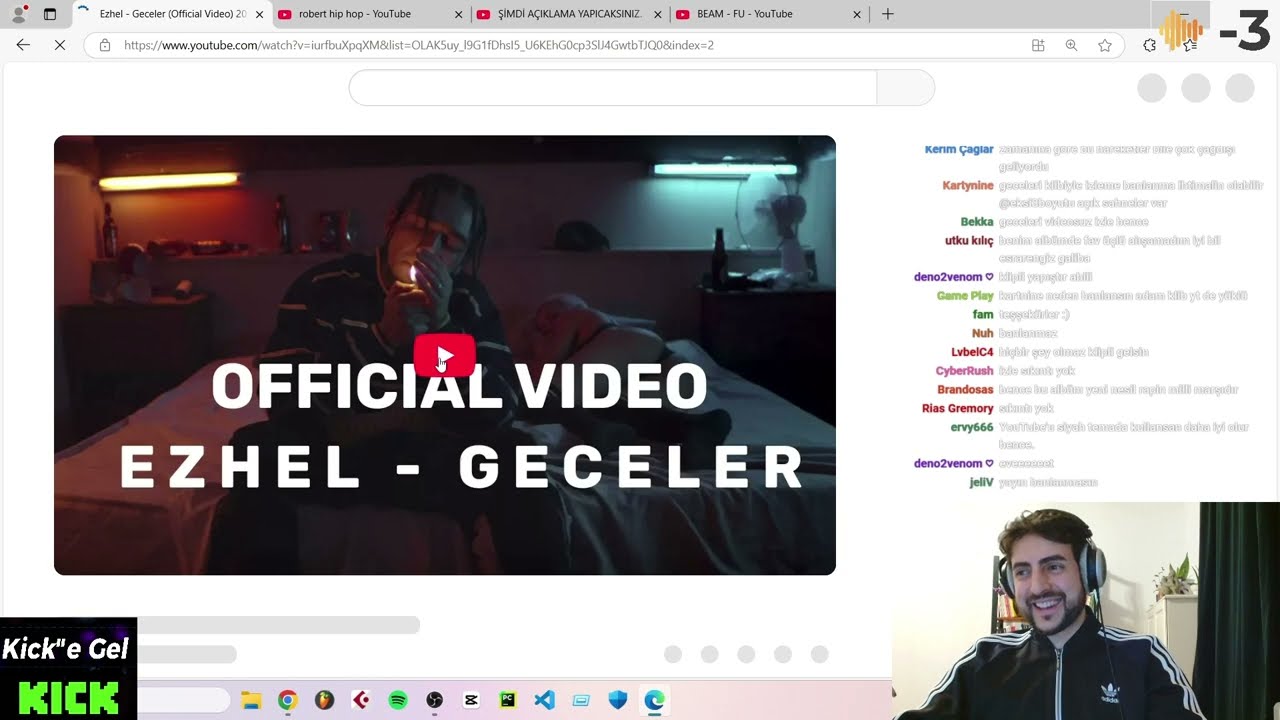This screenshot has width=1280, height=720.
Task: Open PyCharm from the taskbar
Action: 507,700
